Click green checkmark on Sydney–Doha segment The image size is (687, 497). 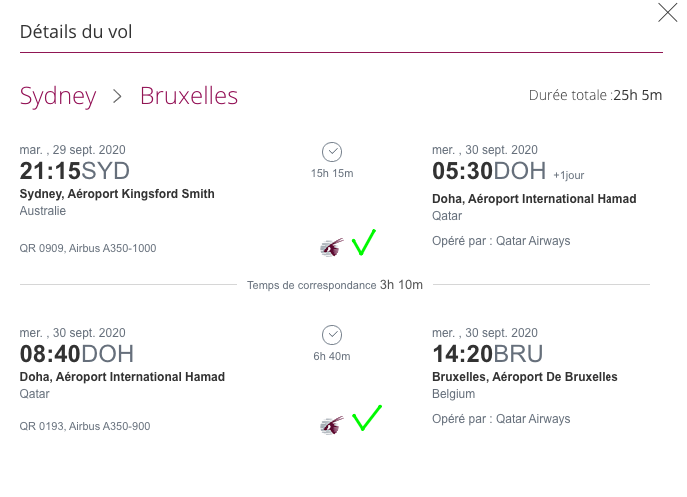[362, 242]
